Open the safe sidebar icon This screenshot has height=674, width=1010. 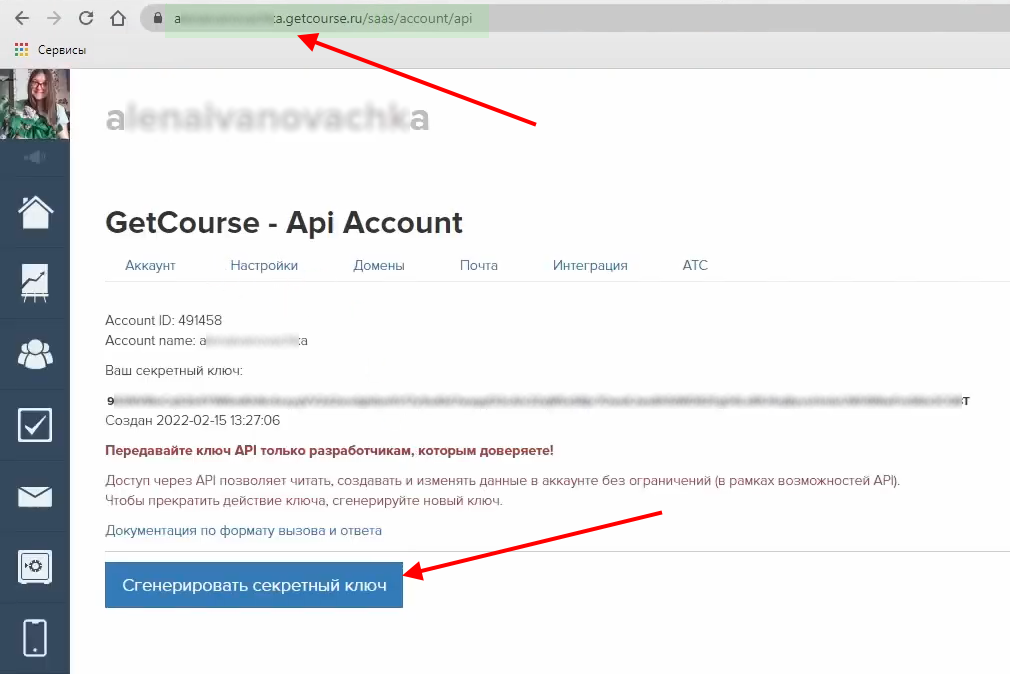(x=35, y=567)
